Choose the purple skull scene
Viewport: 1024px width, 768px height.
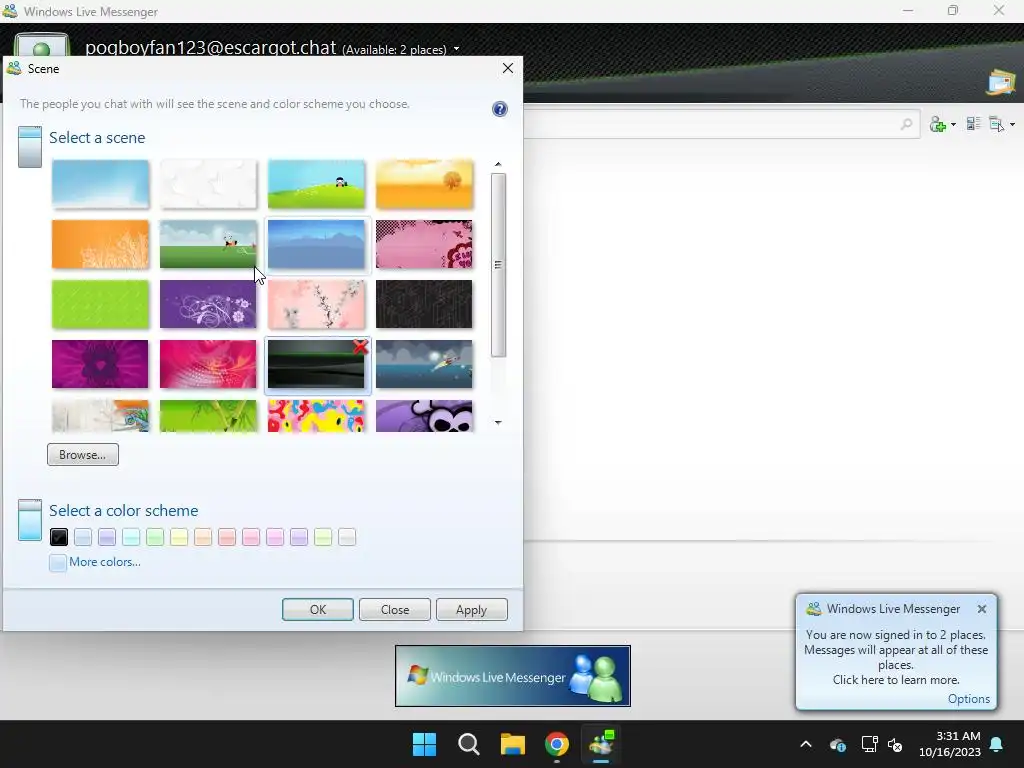424,416
